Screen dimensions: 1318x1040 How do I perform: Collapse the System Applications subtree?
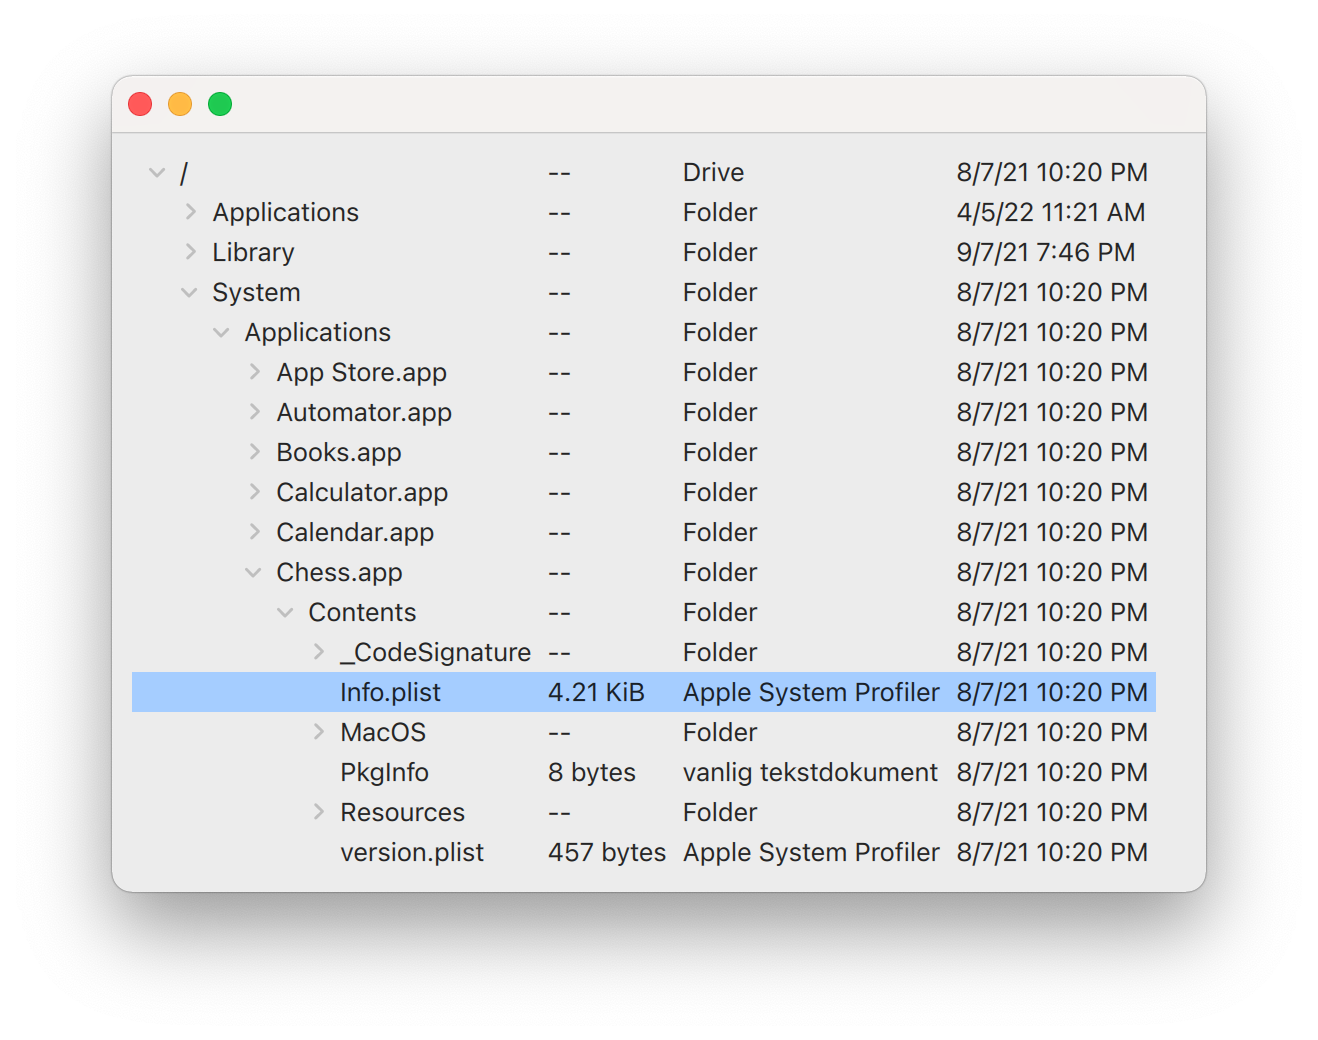click(x=221, y=332)
